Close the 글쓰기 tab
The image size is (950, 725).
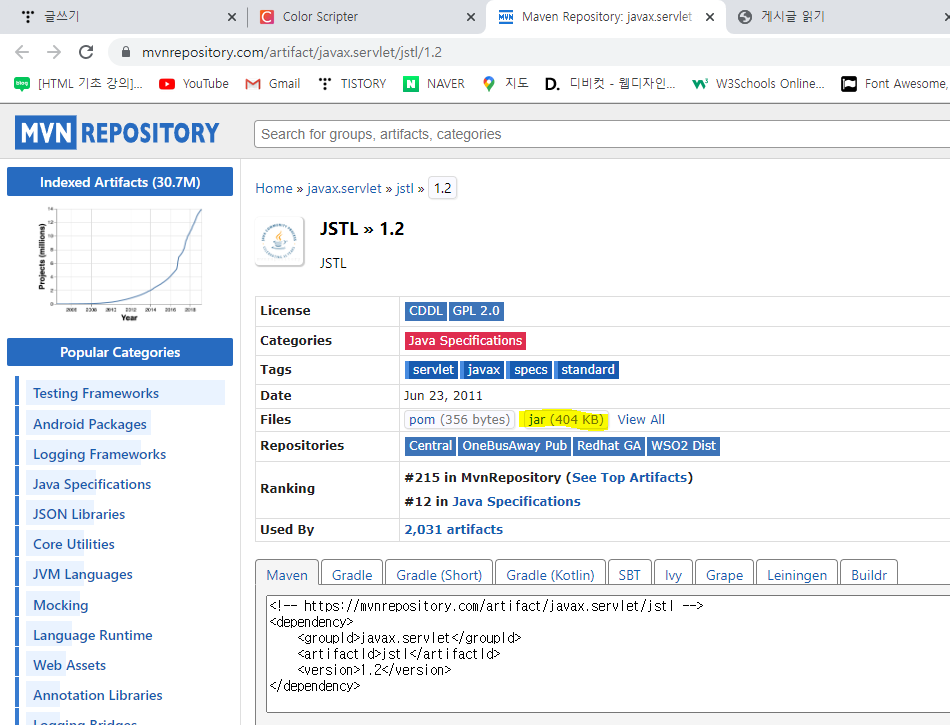[231, 17]
